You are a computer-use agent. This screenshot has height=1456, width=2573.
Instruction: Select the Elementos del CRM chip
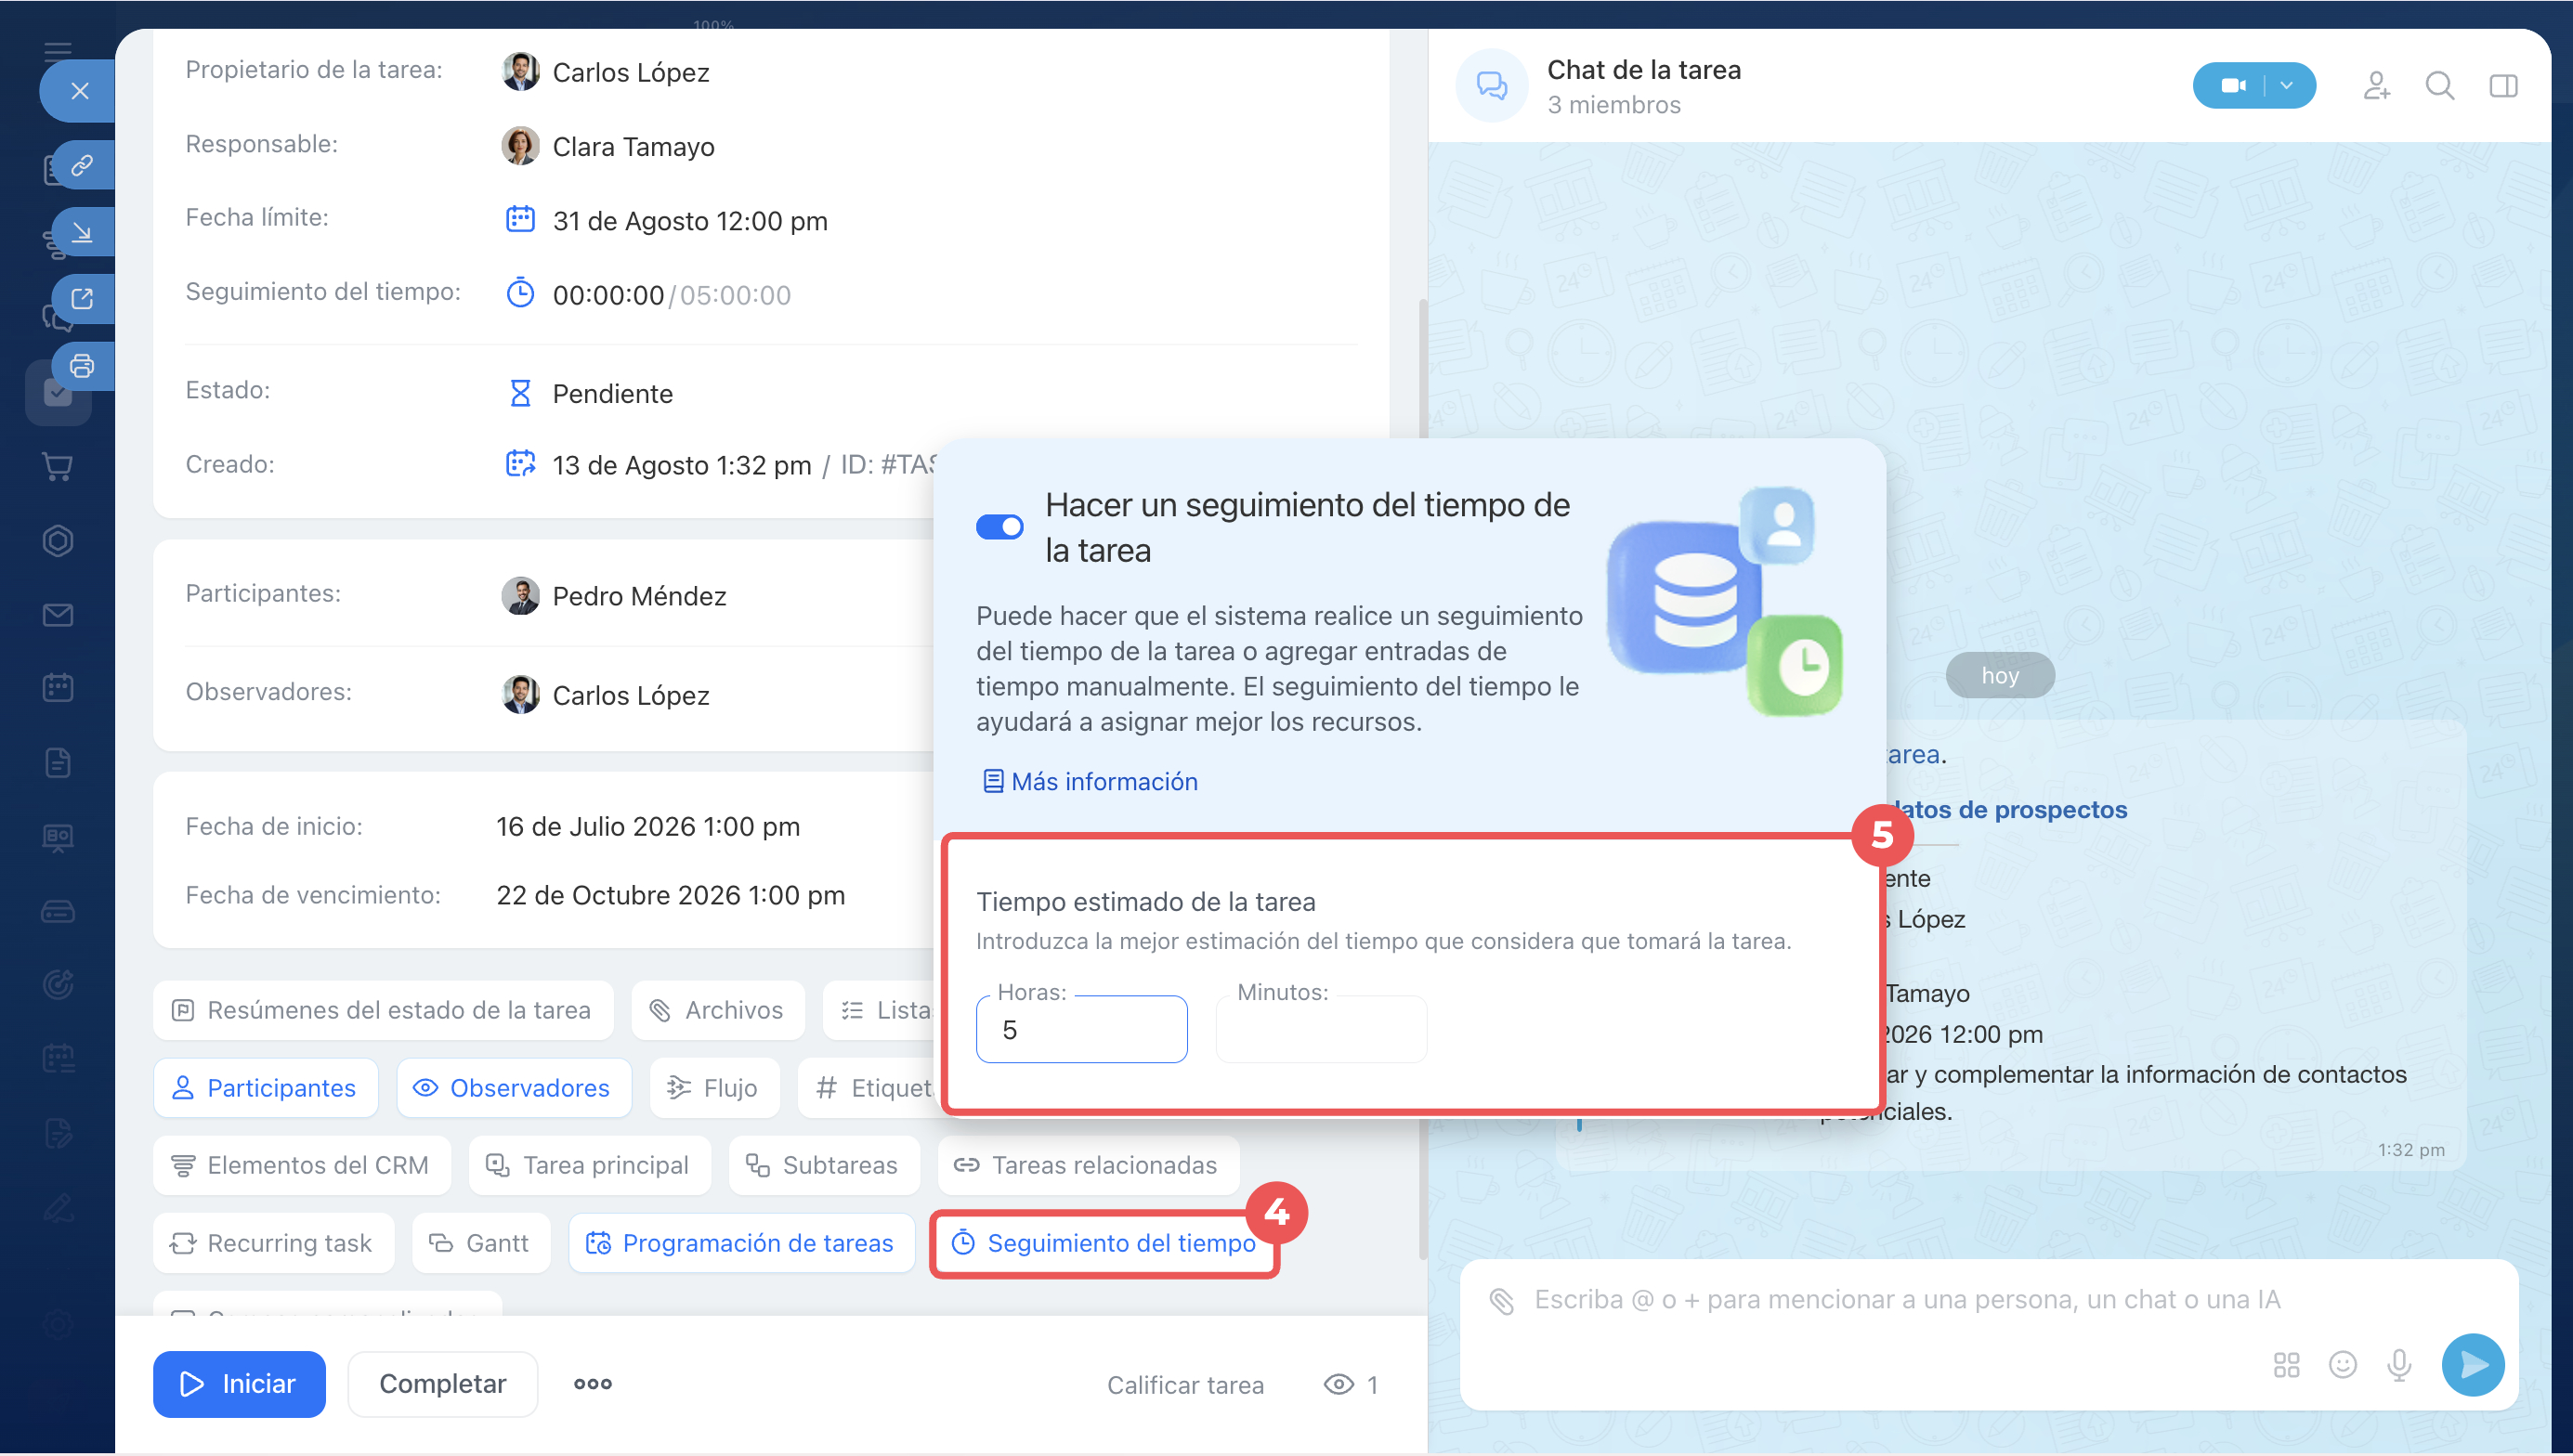302,1165
